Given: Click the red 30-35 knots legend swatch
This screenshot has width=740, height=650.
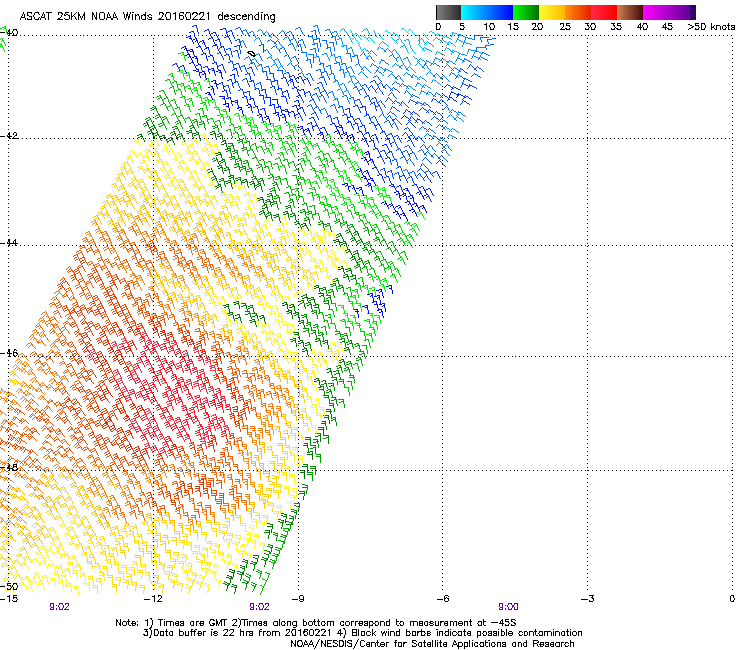Looking at the screenshot, I should point(604,12).
